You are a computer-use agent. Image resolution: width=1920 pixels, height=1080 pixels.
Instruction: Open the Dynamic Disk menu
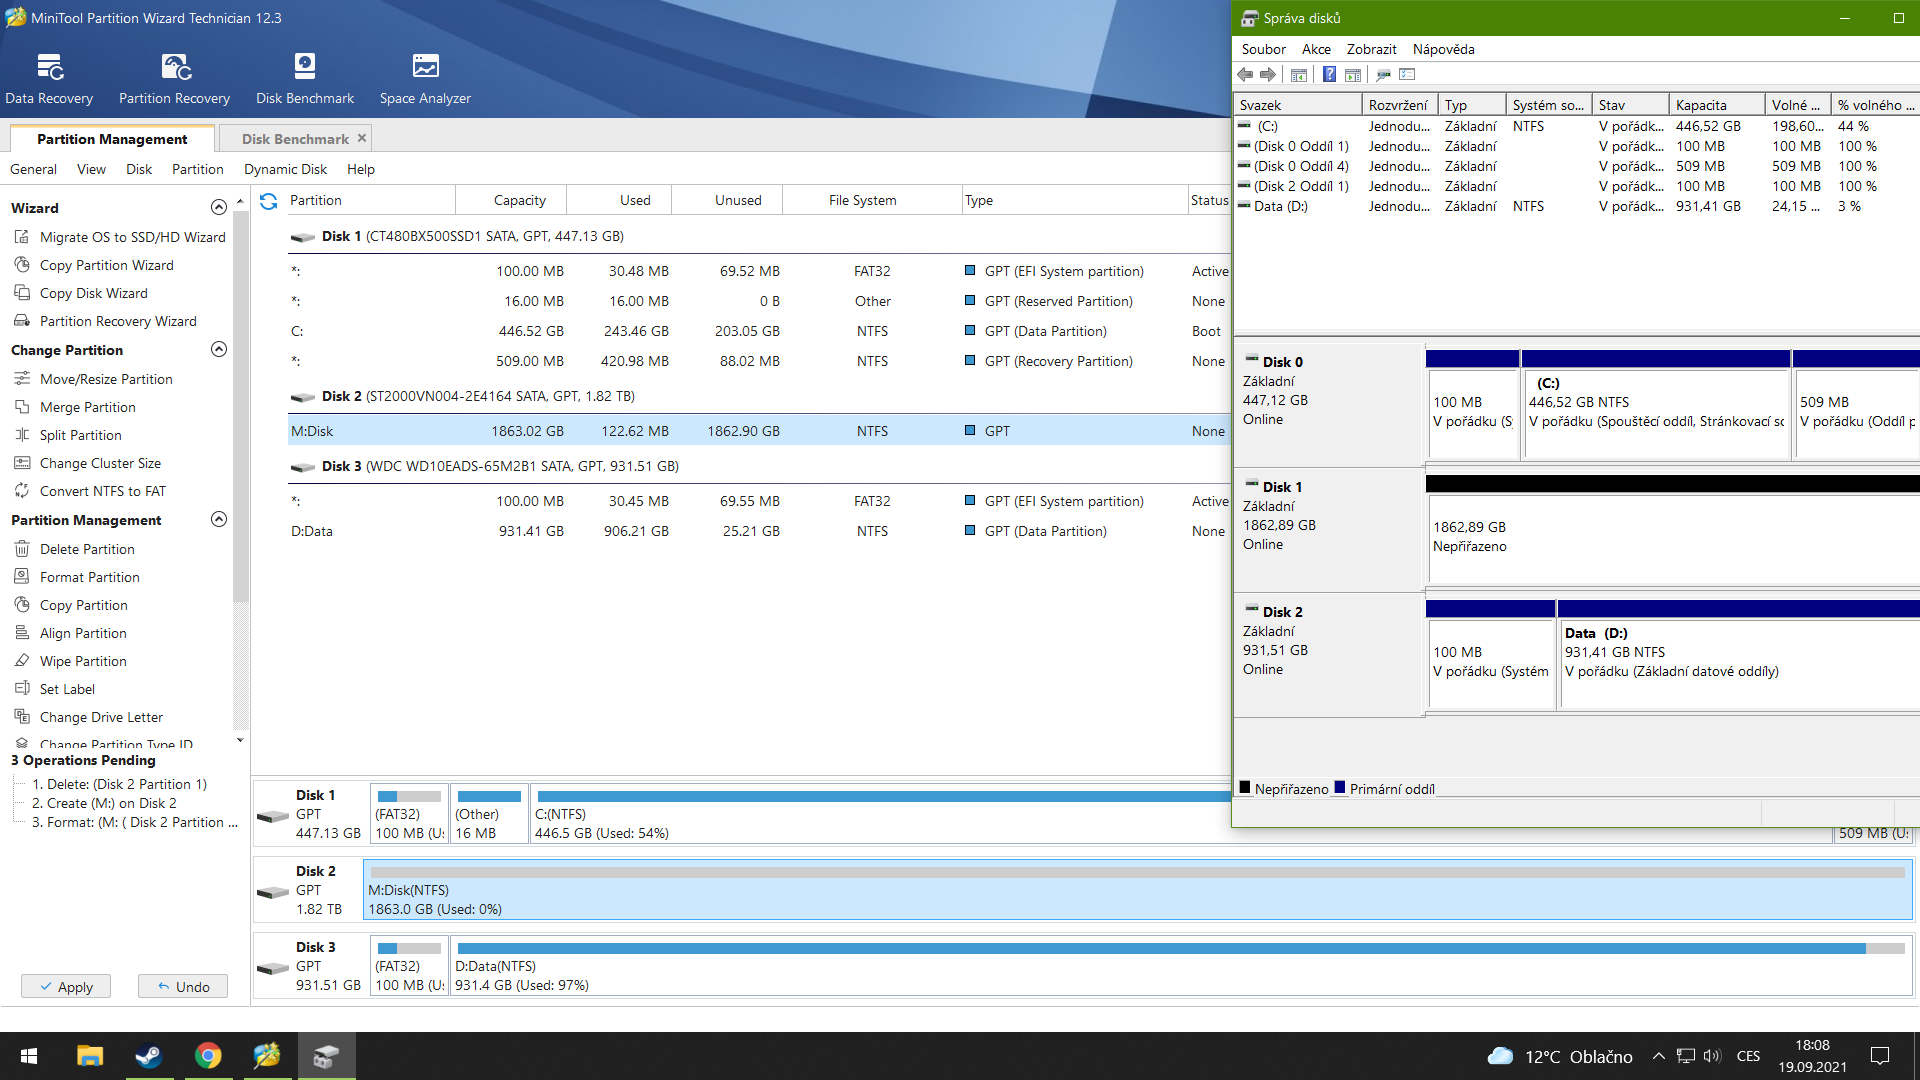(x=285, y=169)
